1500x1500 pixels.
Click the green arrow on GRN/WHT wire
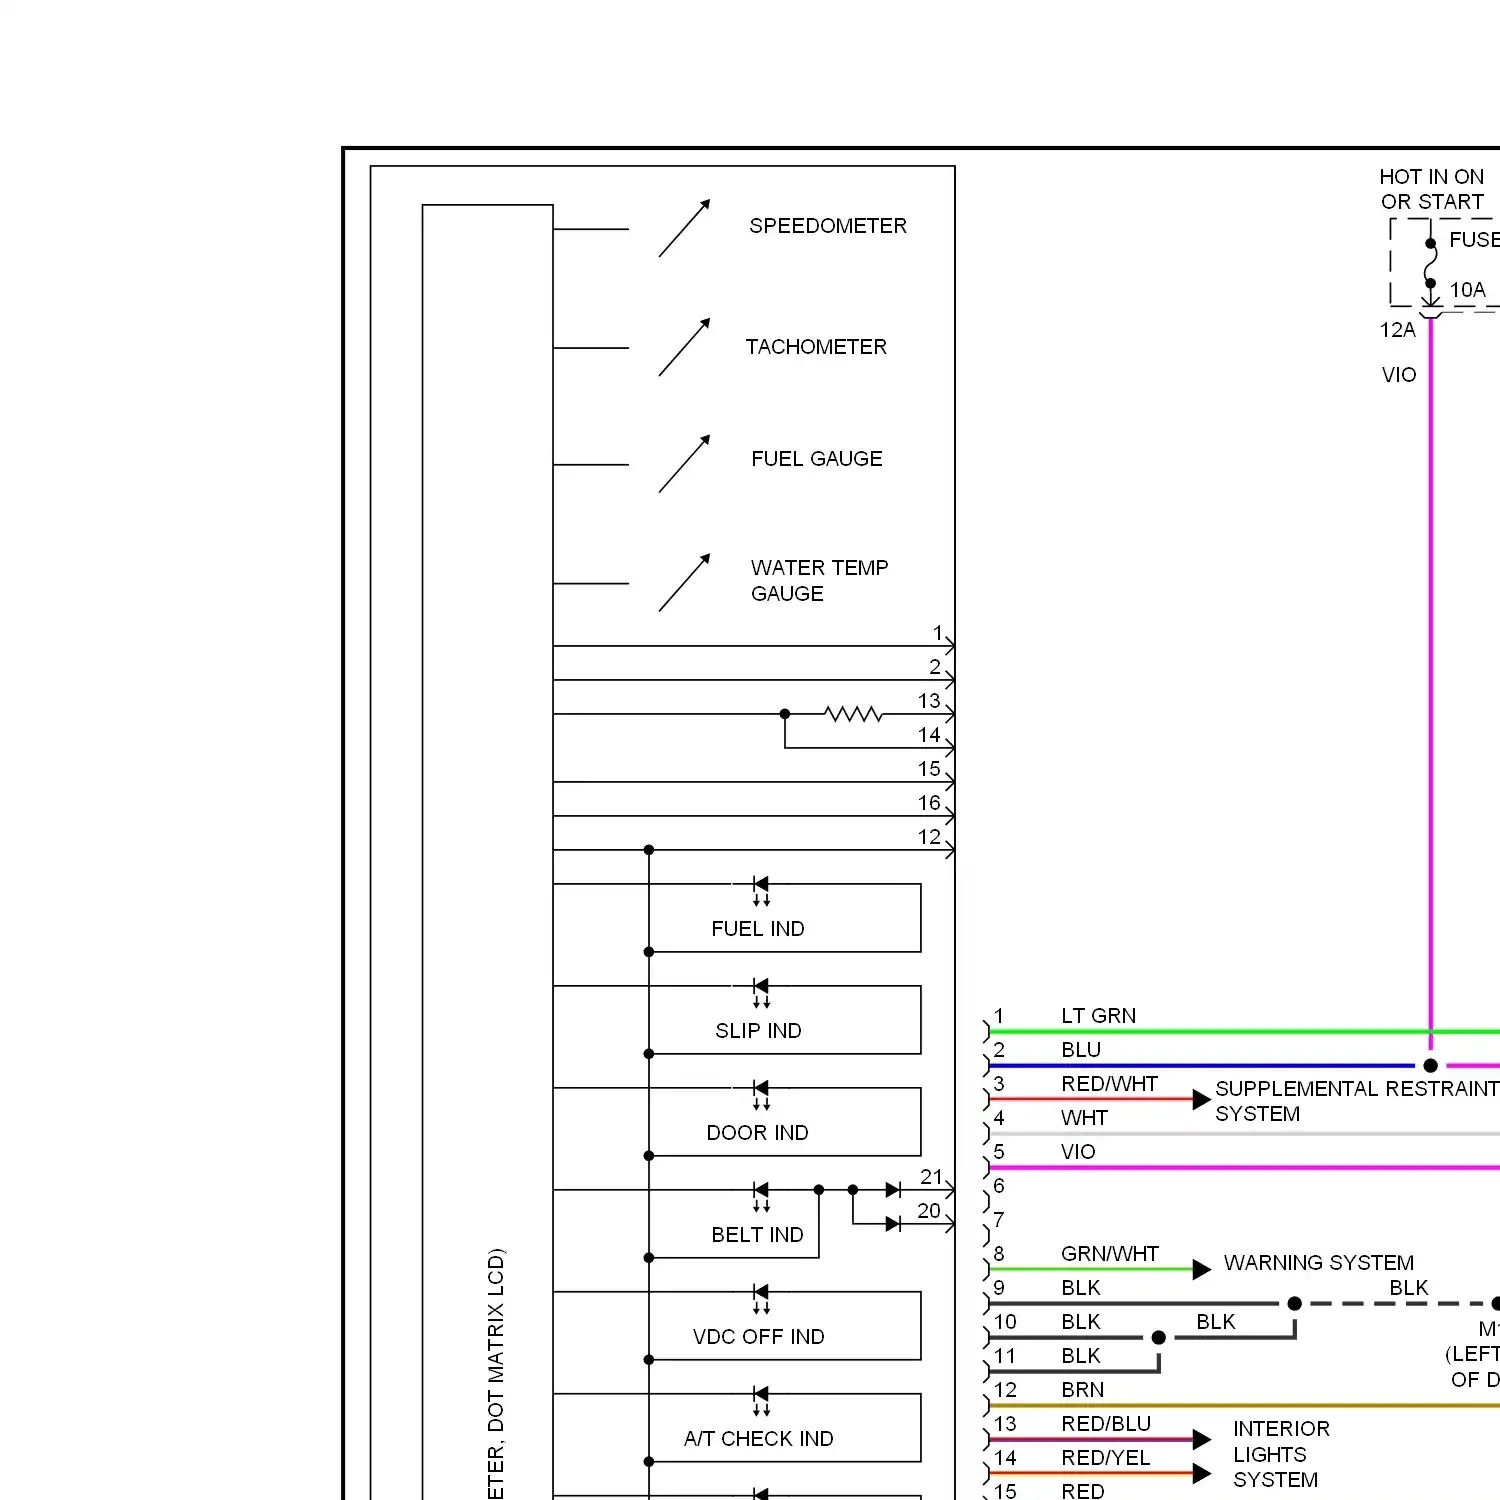coord(1202,1270)
